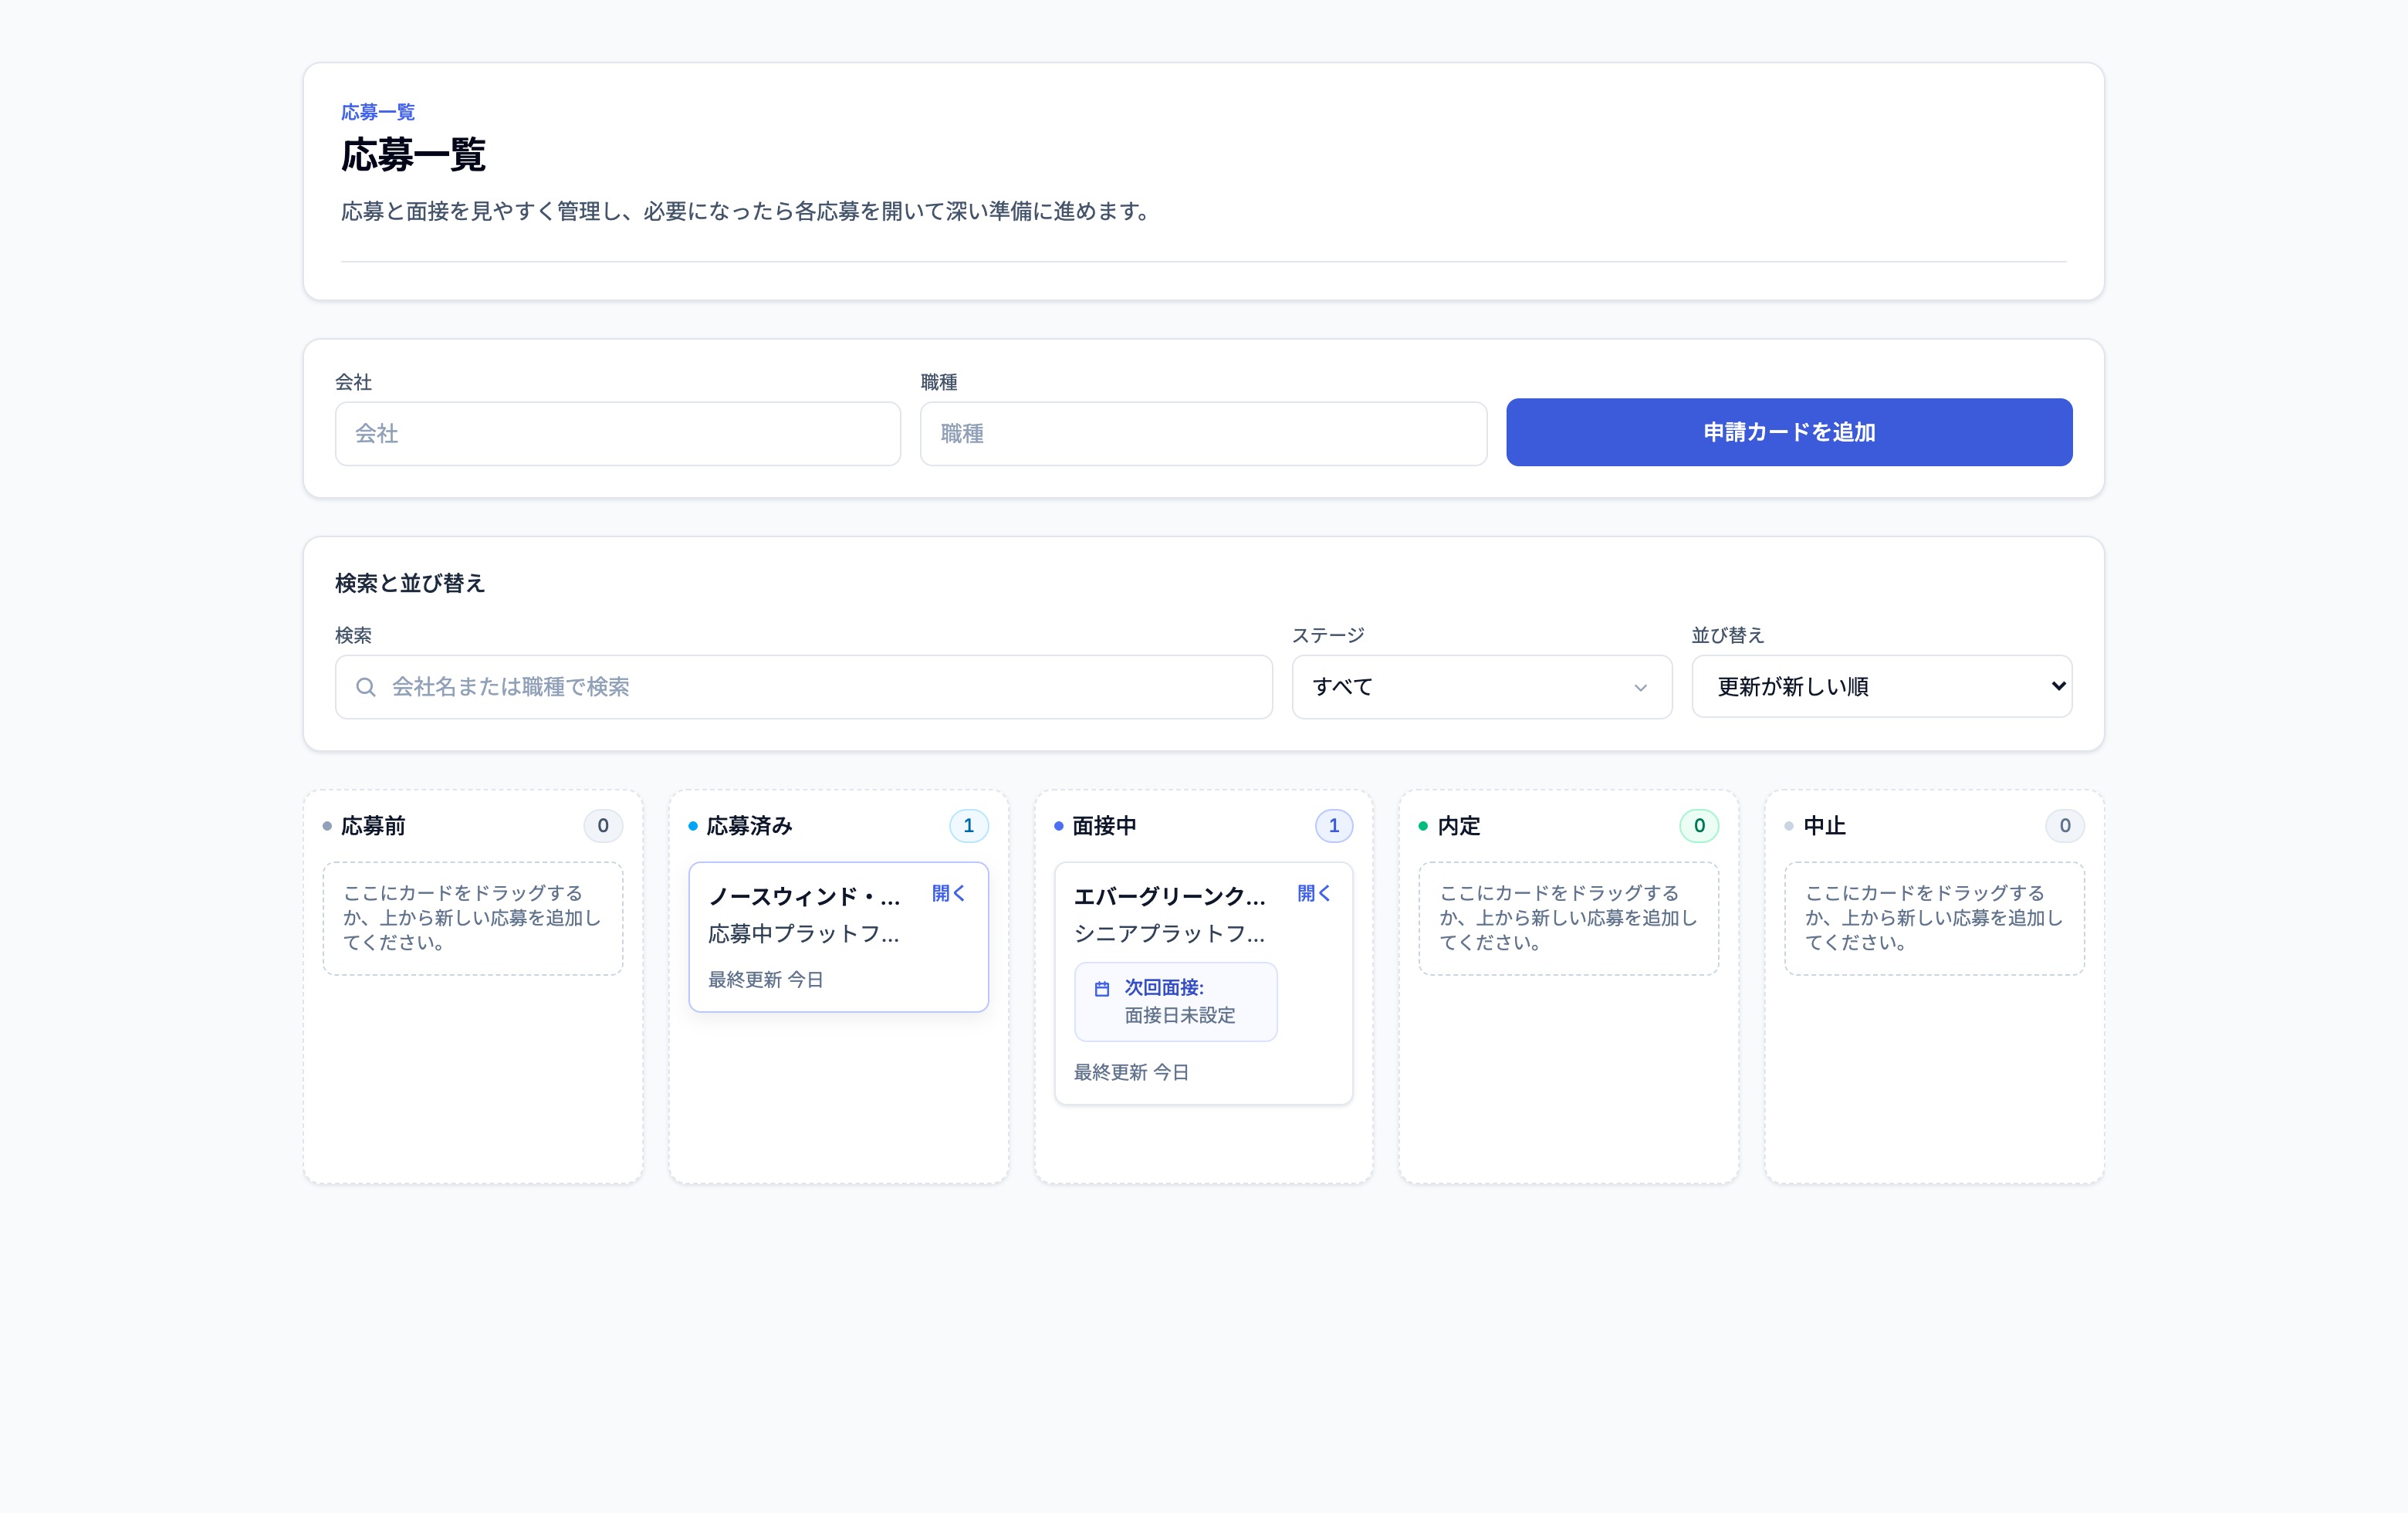Select the ノースウィンド application card title
This screenshot has width=2408, height=1513.
coord(804,896)
